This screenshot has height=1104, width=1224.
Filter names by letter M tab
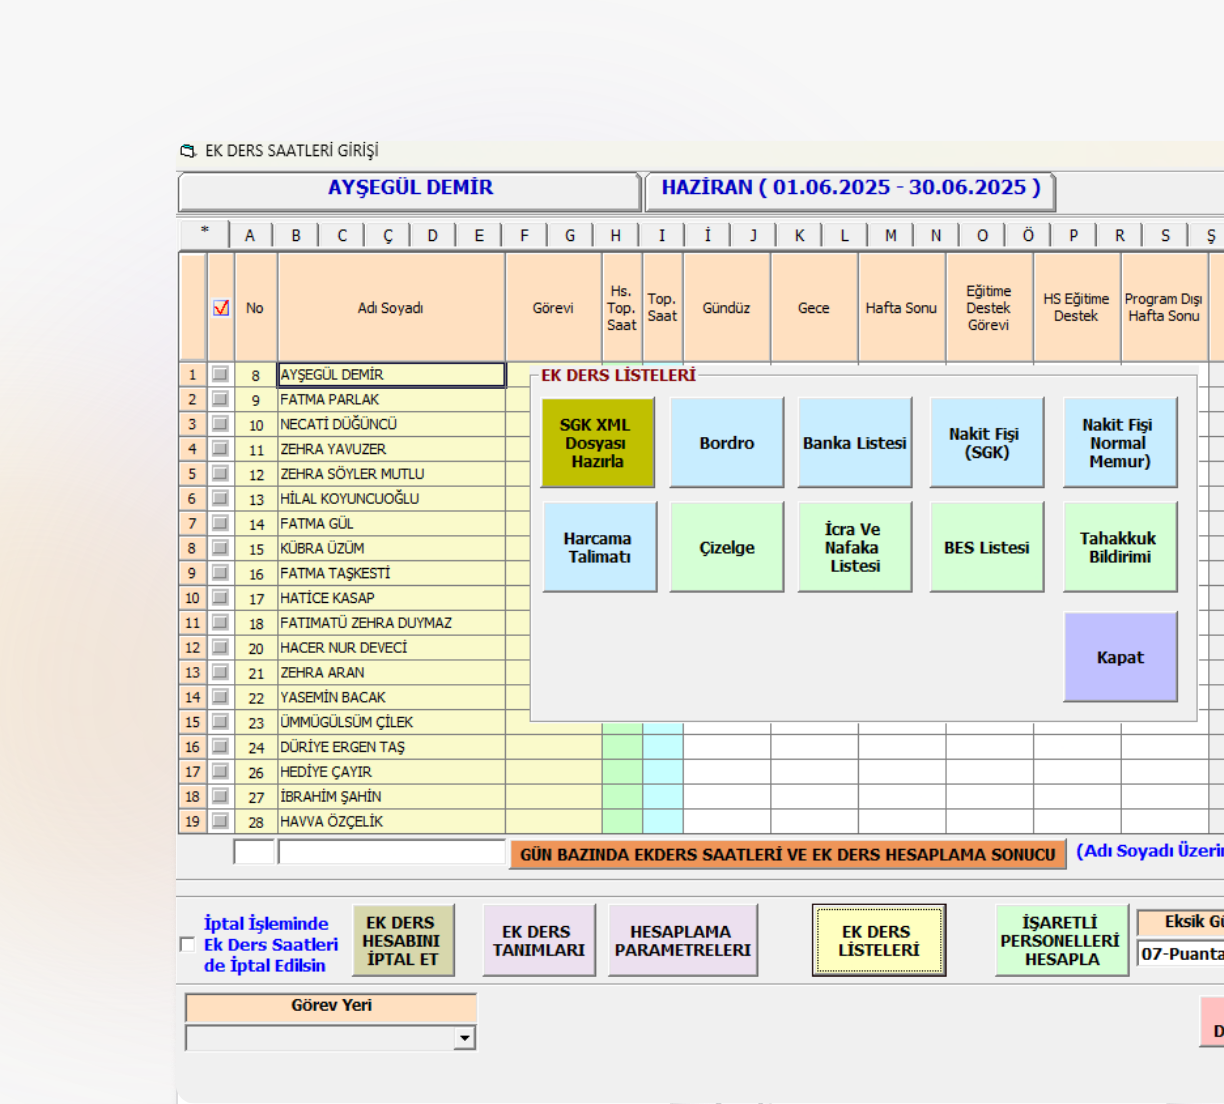point(890,235)
